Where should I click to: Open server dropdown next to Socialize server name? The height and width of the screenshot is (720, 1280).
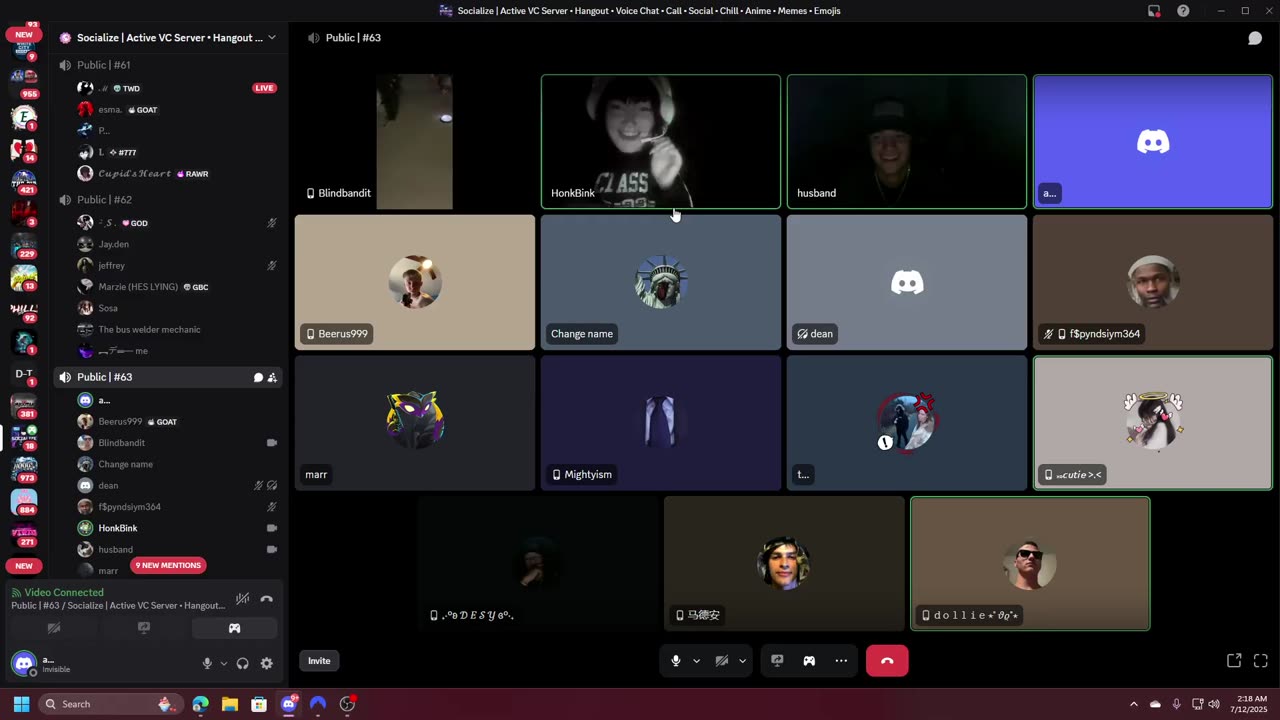click(x=272, y=38)
